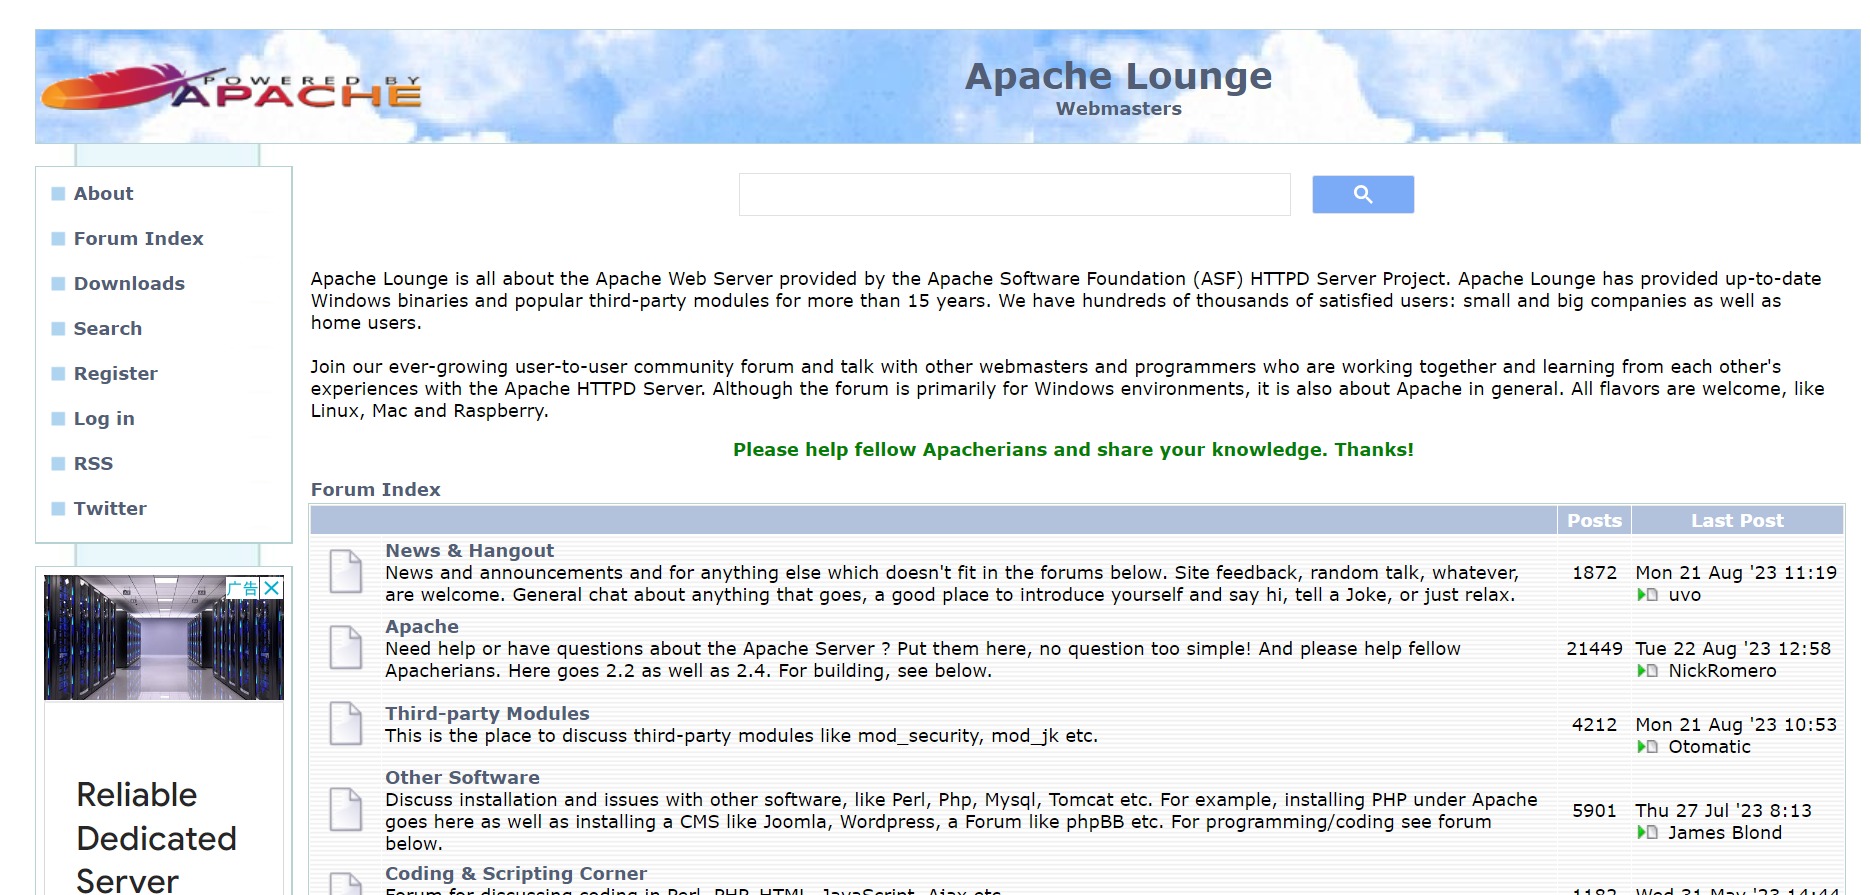Click the Posts column header
This screenshot has height=895, width=1870.
pos(1594,521)
